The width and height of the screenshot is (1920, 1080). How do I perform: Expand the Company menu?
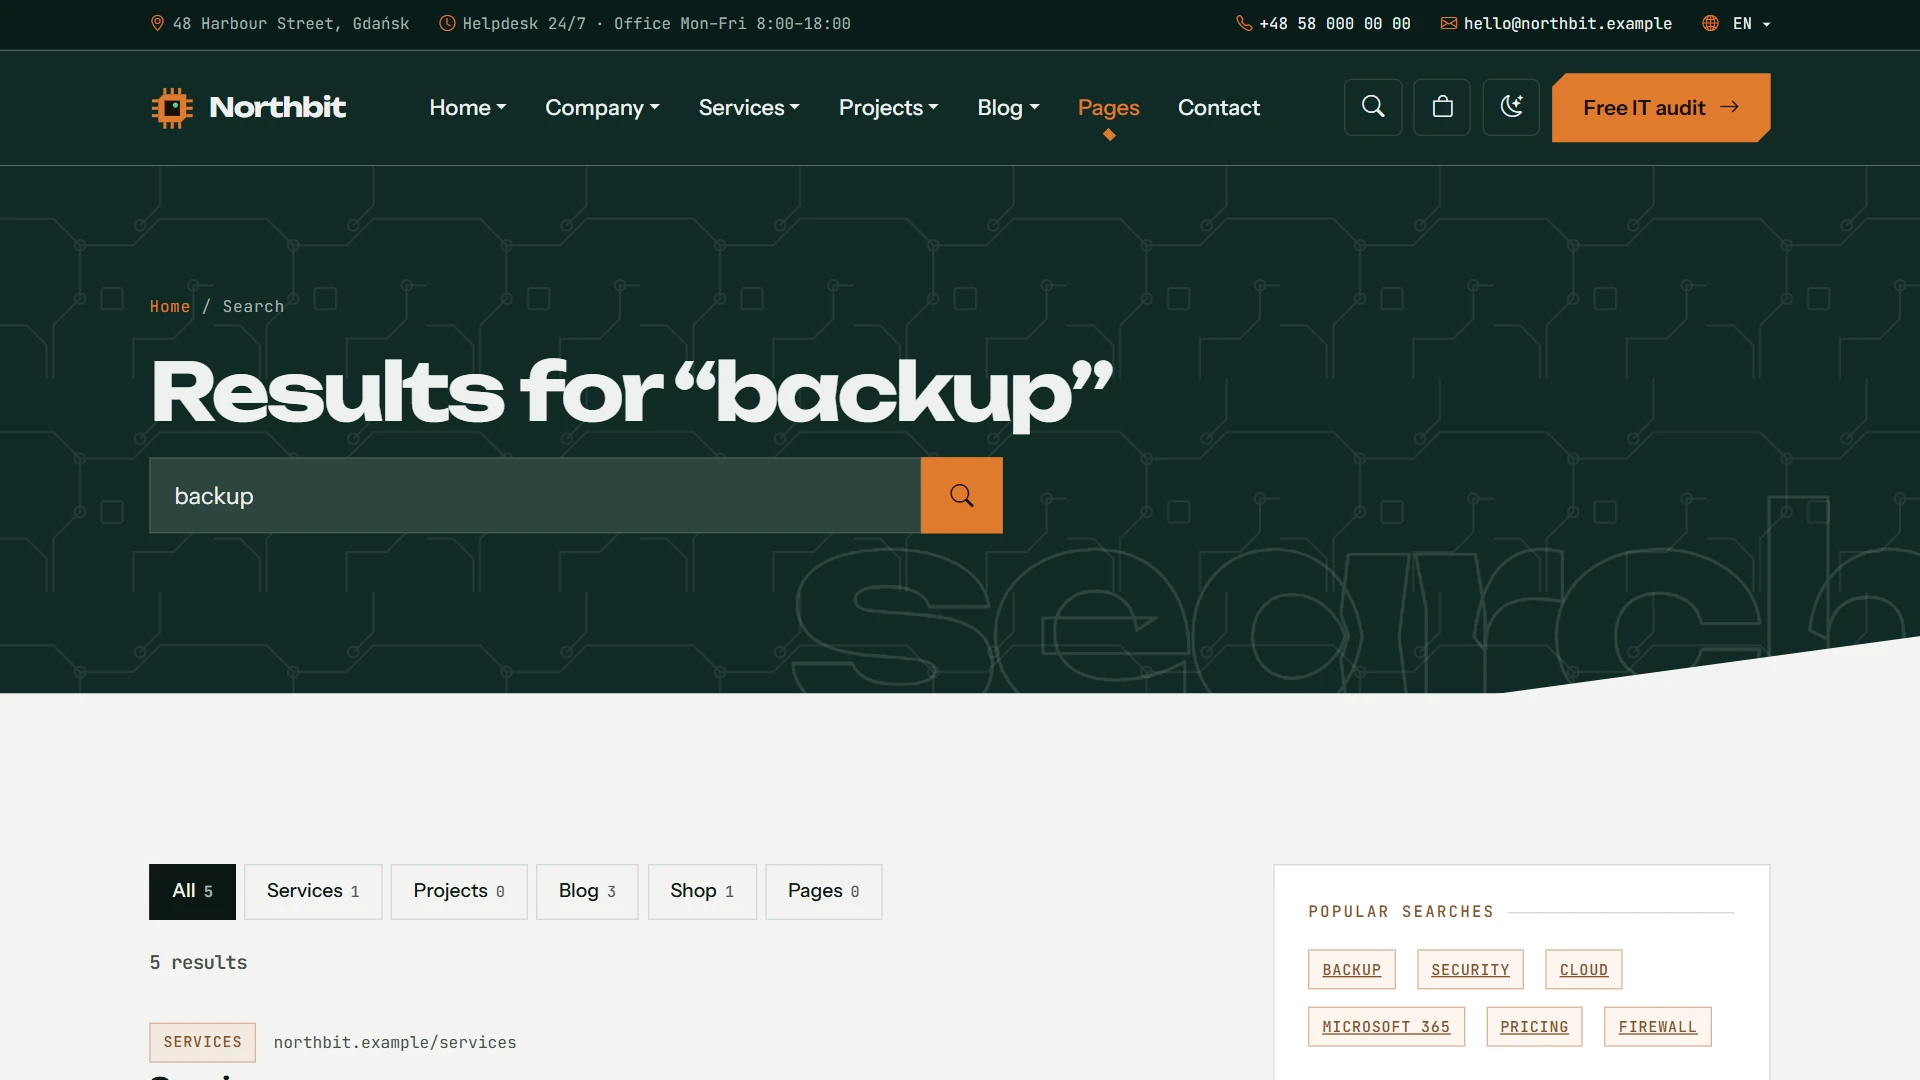coord(602,107)
